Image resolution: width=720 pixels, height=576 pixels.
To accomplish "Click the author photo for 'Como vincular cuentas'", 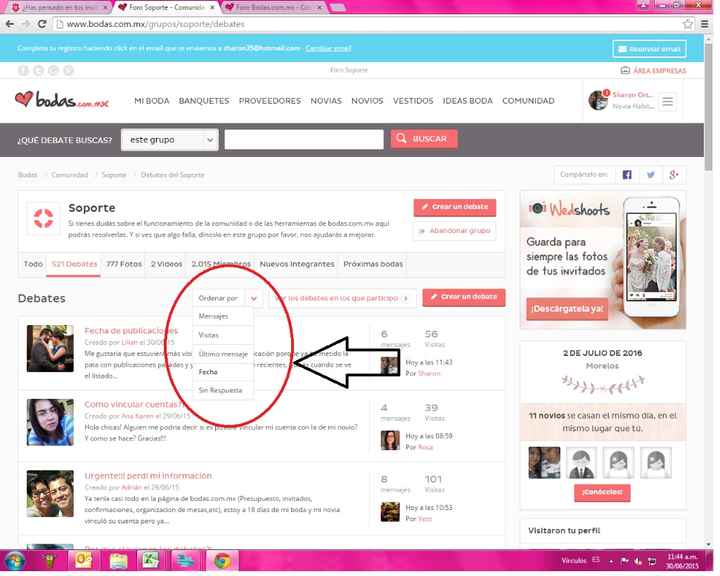I will [50, 422].
